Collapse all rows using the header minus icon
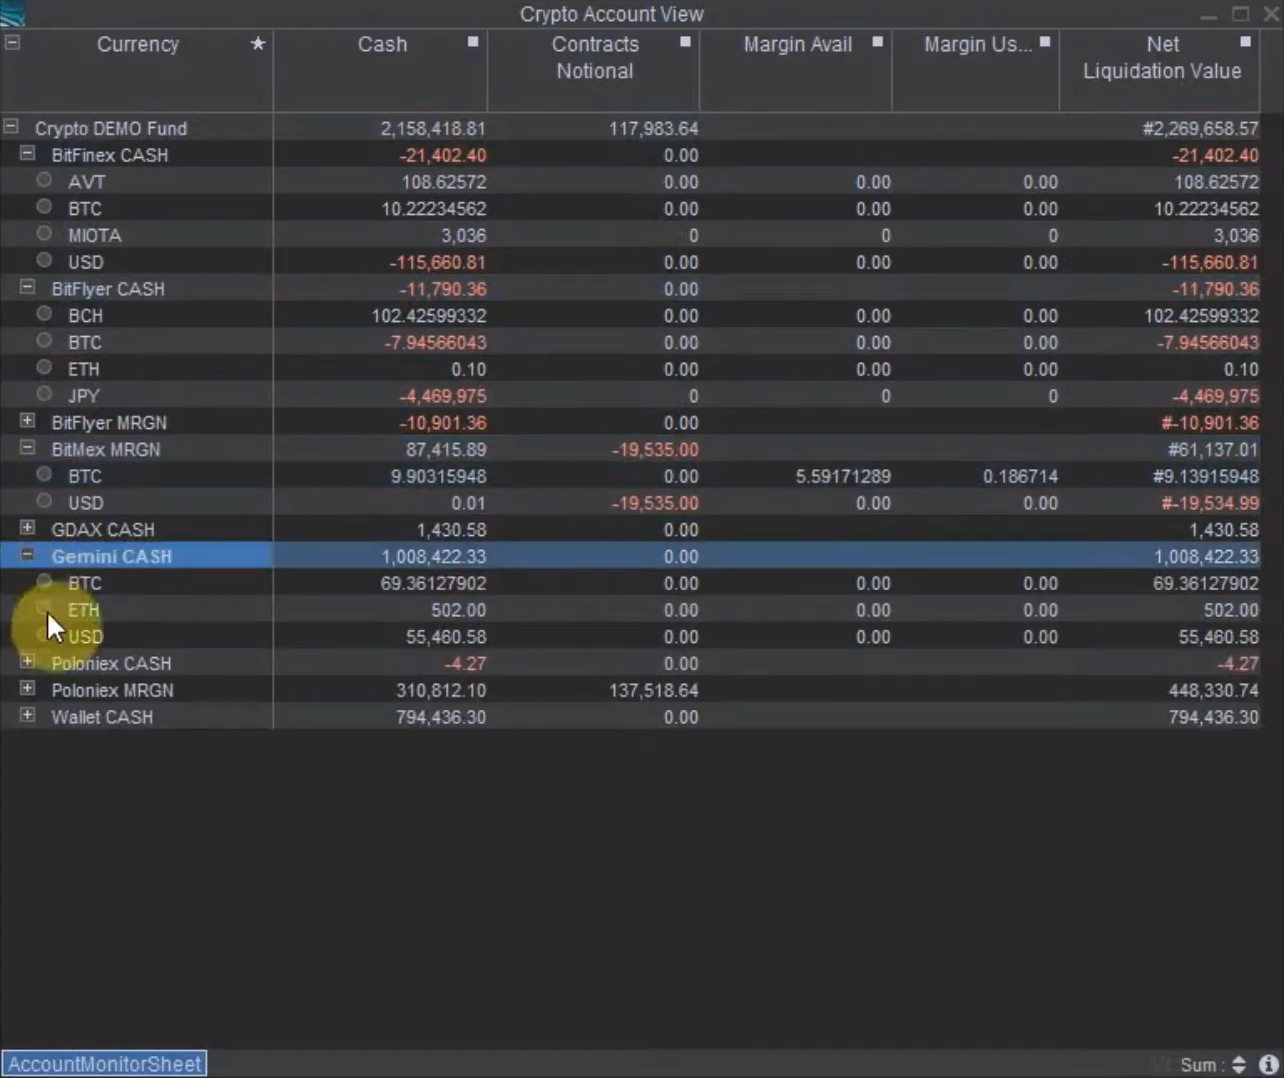Viewport: 1284px width, 1079px height. pos(12,42)
